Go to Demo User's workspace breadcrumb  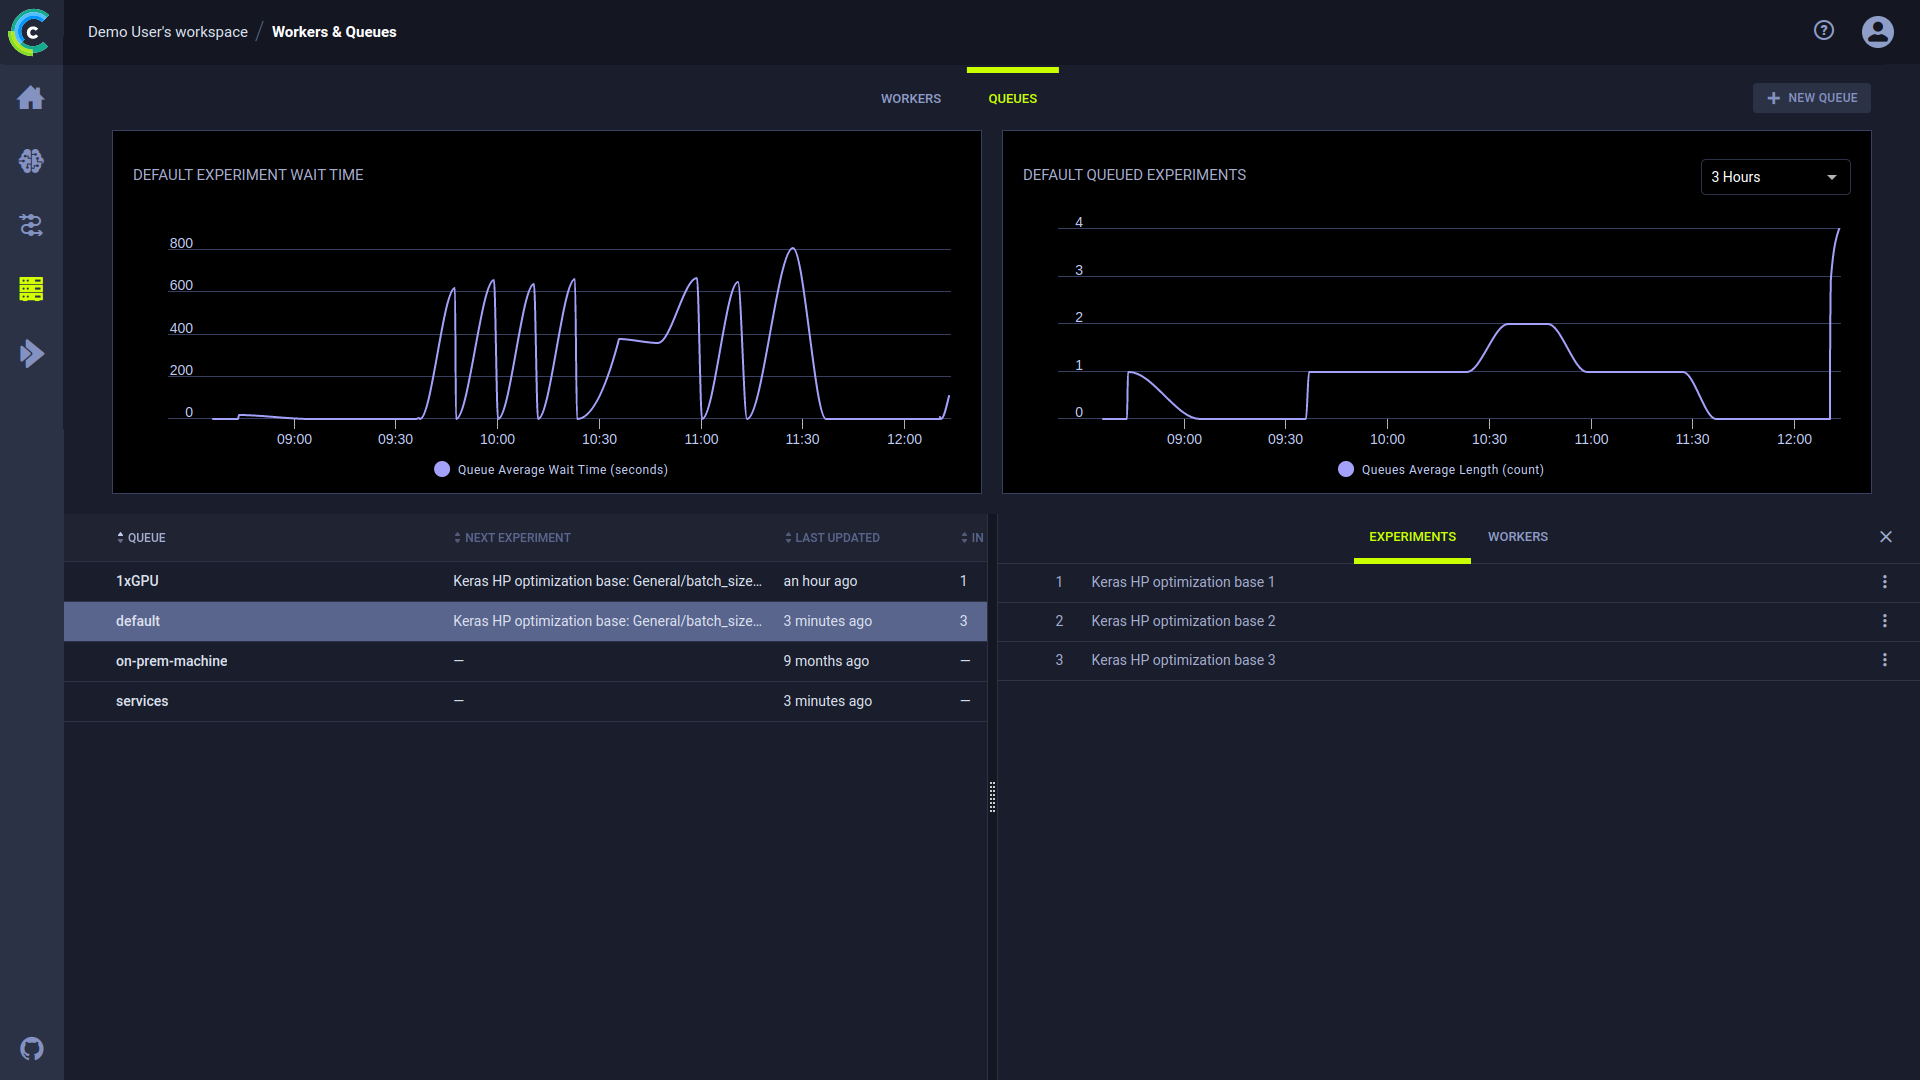(x=168, y=32)
